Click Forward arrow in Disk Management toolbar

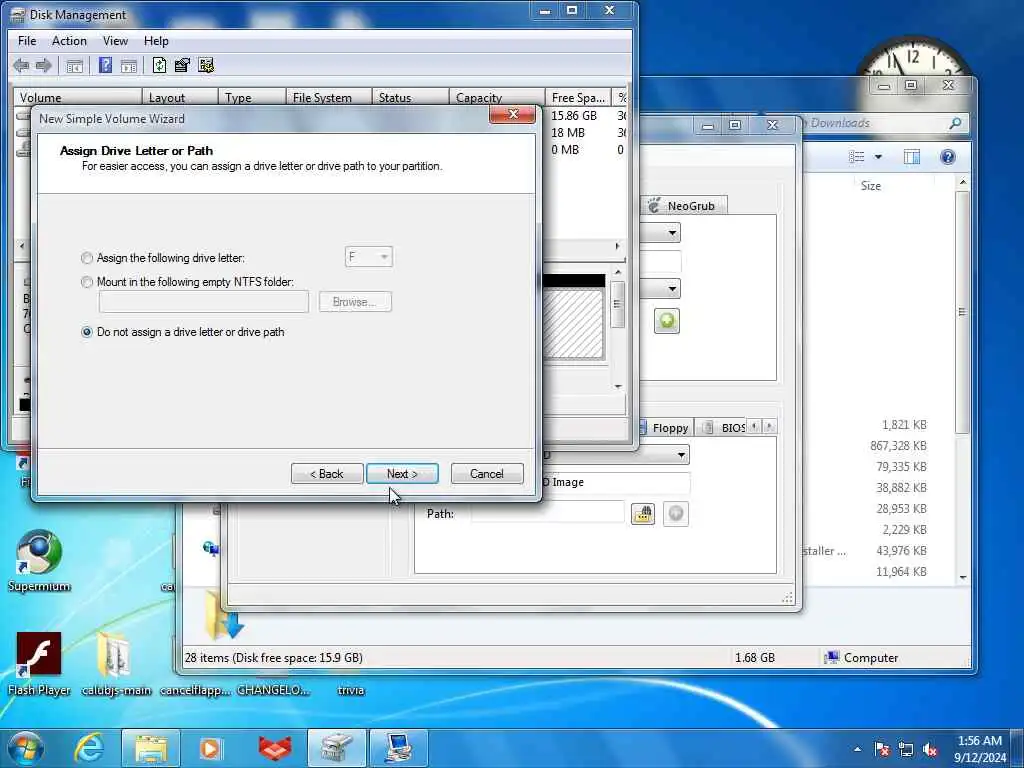click(44, 65)
